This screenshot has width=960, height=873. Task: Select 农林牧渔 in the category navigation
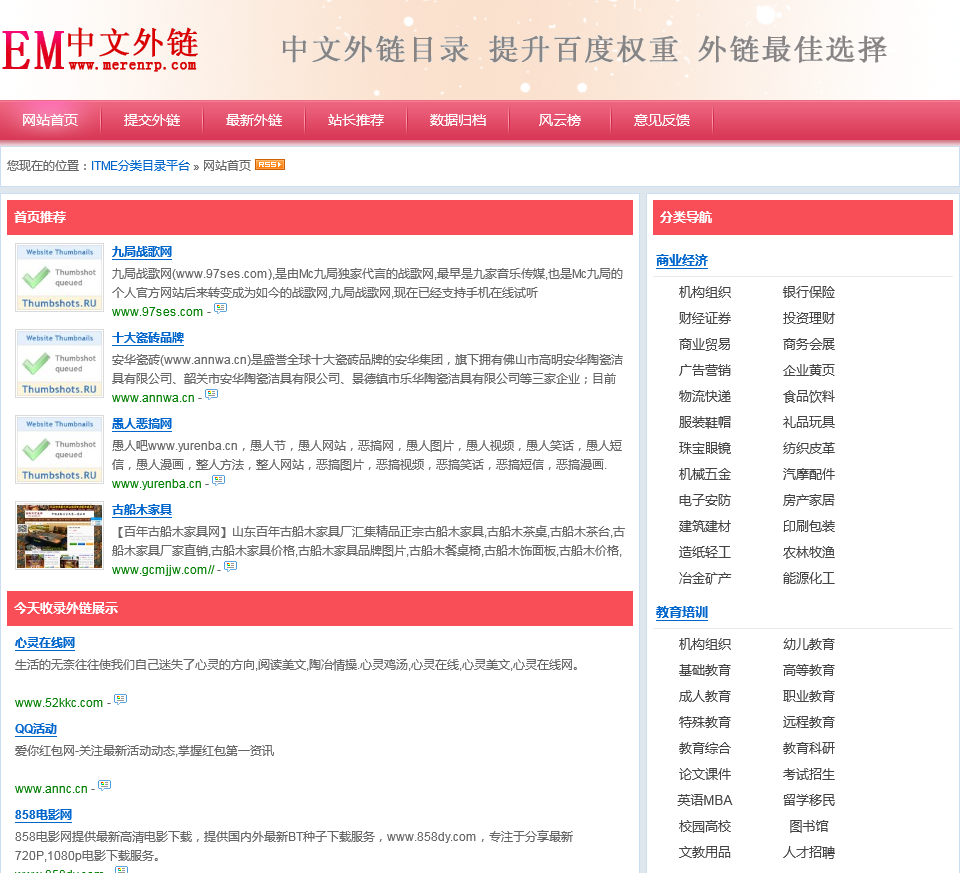pyautogui.click(x=808, y=553)
